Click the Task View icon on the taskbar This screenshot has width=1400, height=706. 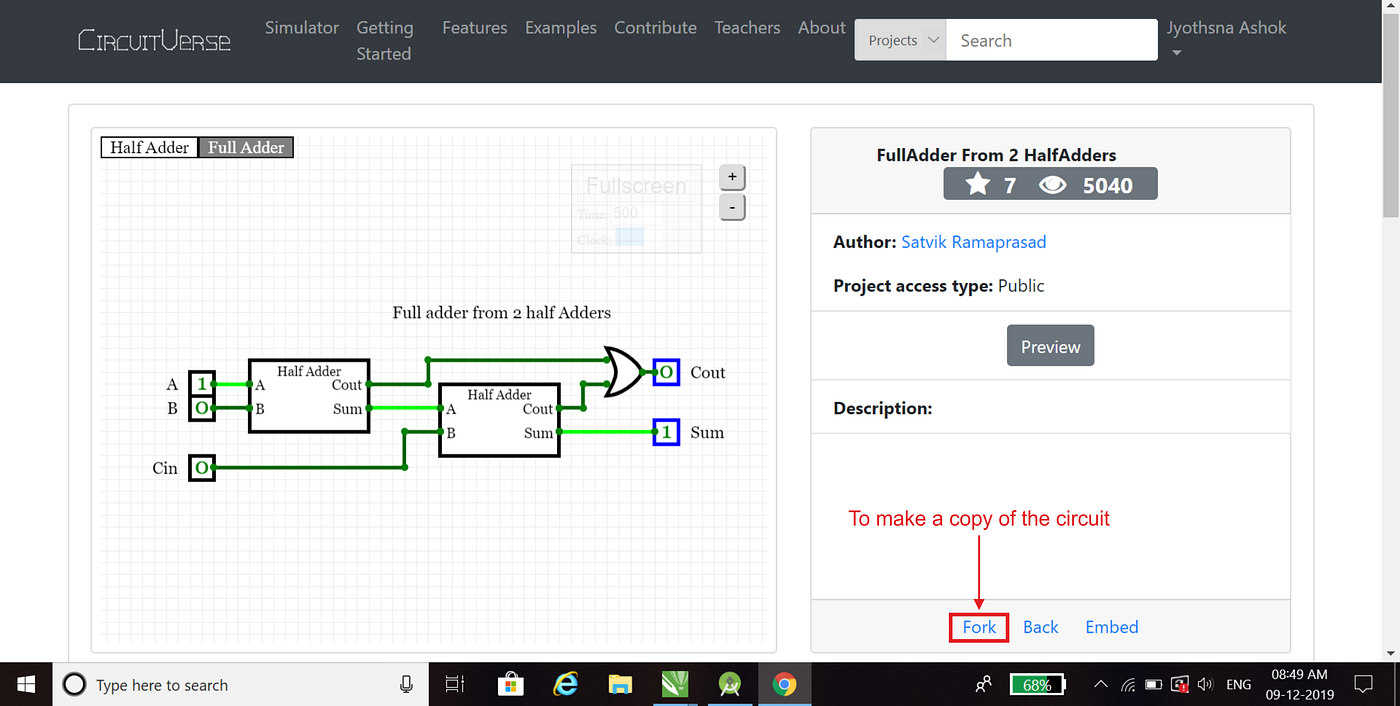pyautogui.click(x=454, y=684)
